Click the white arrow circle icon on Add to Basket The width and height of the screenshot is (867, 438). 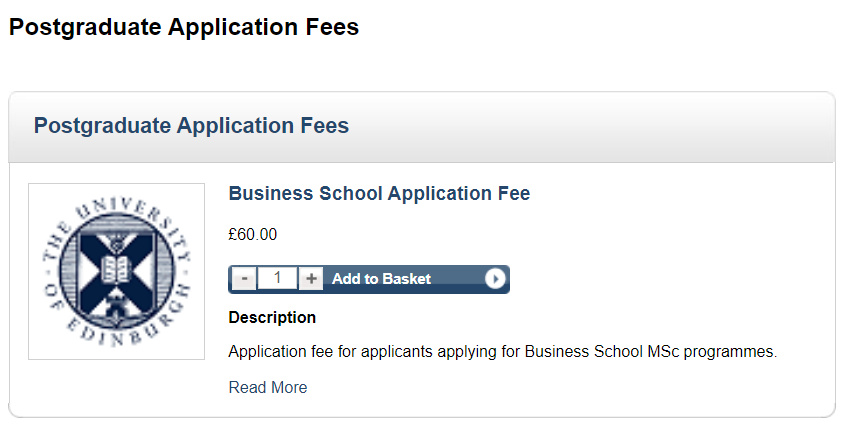click(495, 279)
